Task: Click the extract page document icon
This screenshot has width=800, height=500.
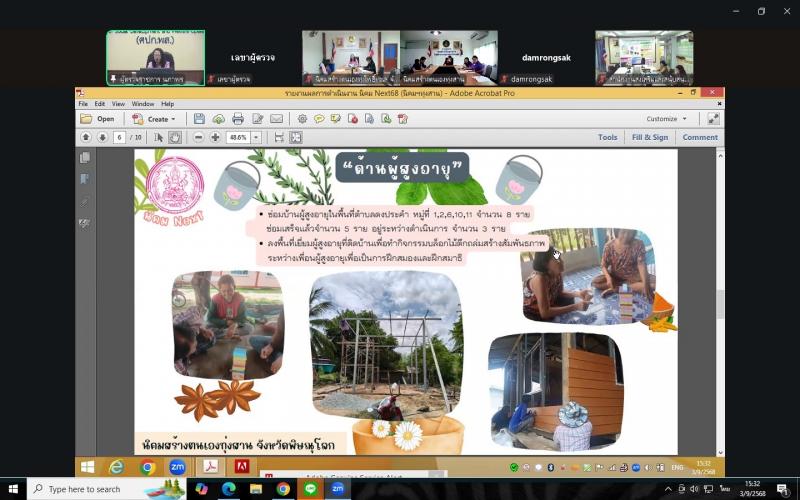Action: click(369, 119)
